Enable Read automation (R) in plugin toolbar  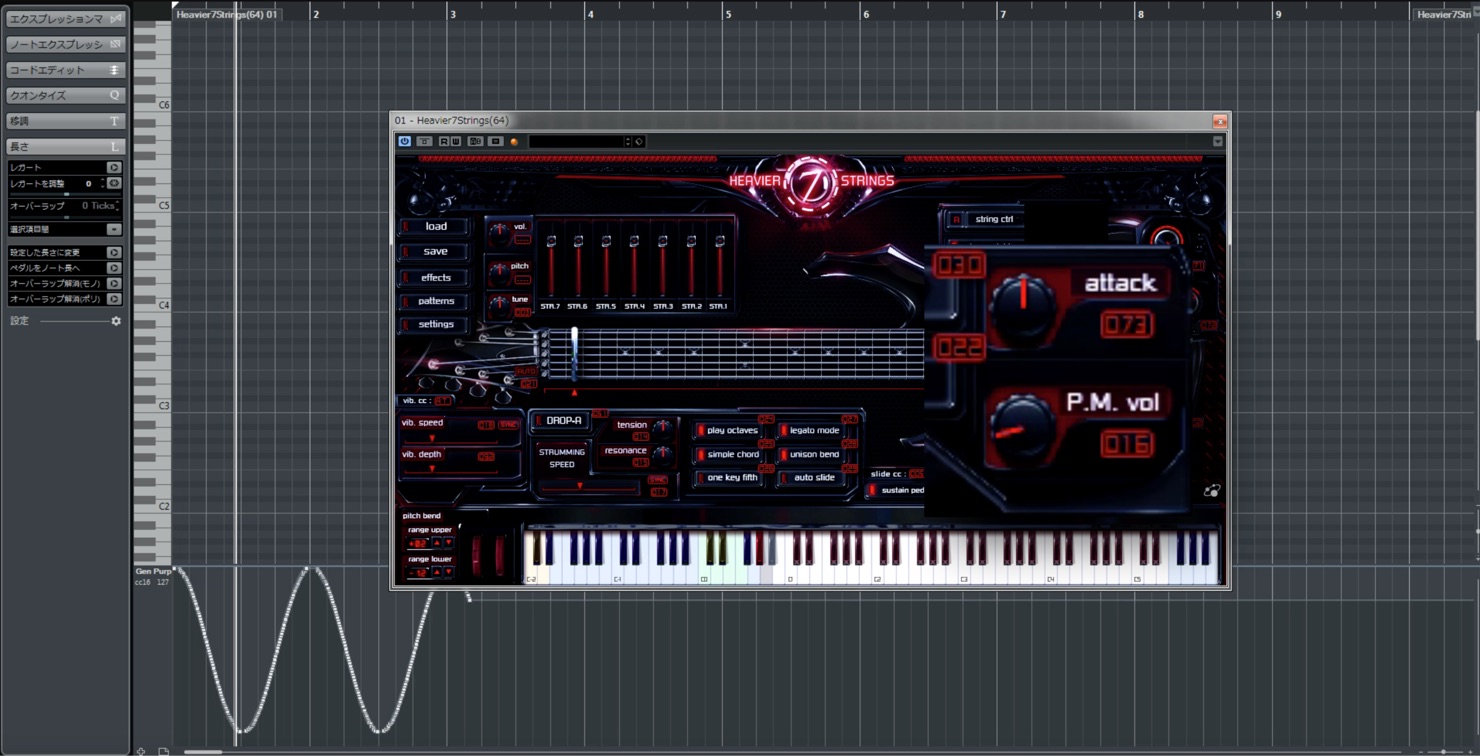tap(444, 141)
